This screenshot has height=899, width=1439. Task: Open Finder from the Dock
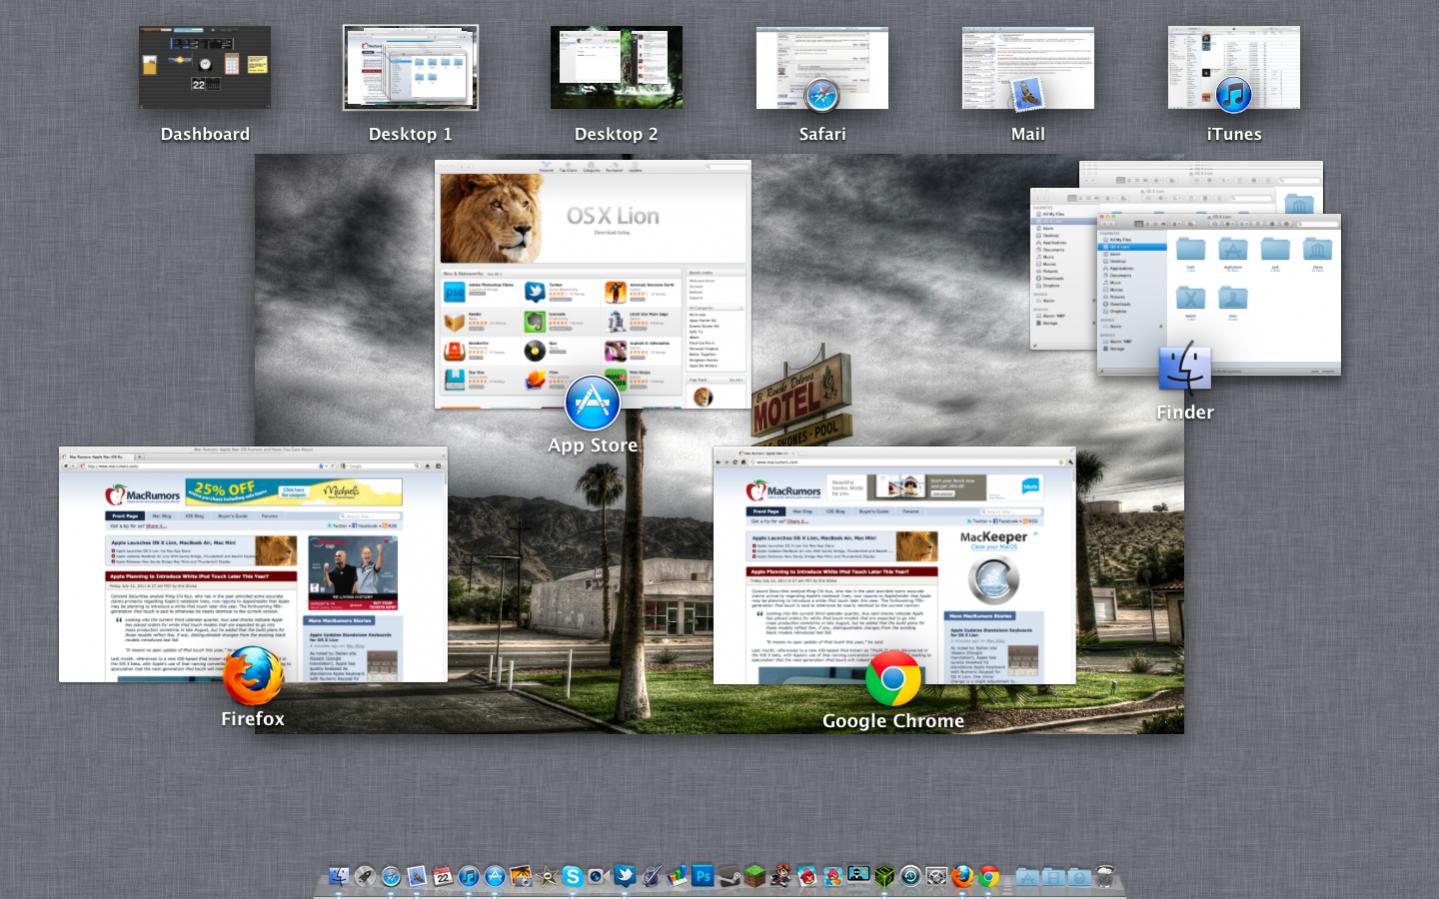point(338,876)
